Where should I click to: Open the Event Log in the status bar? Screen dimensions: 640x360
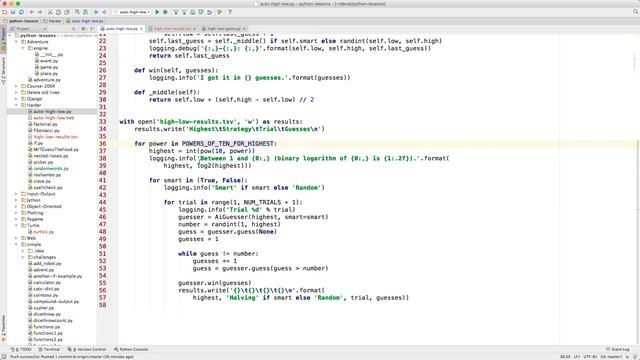click(618, 349)
